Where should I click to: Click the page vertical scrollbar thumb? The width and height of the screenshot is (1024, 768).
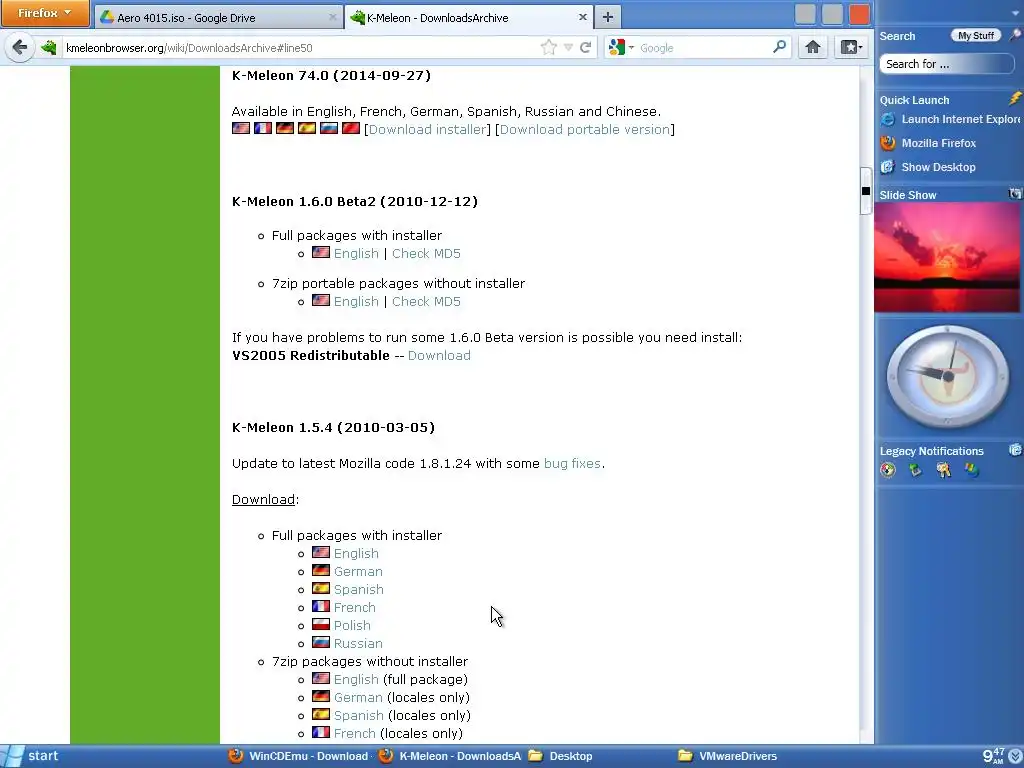click(866, 191)
